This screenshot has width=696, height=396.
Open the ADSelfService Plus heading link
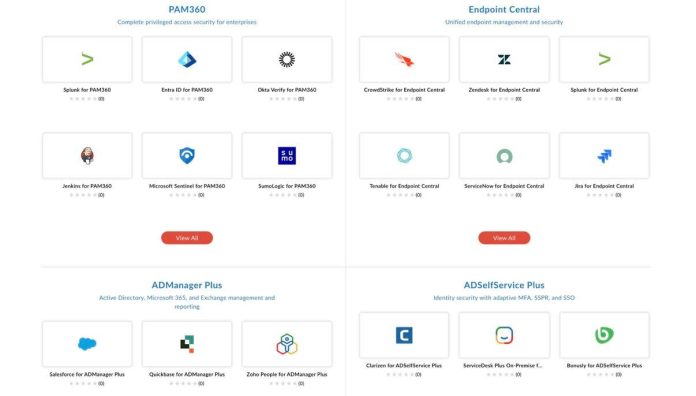click(504, 285)
